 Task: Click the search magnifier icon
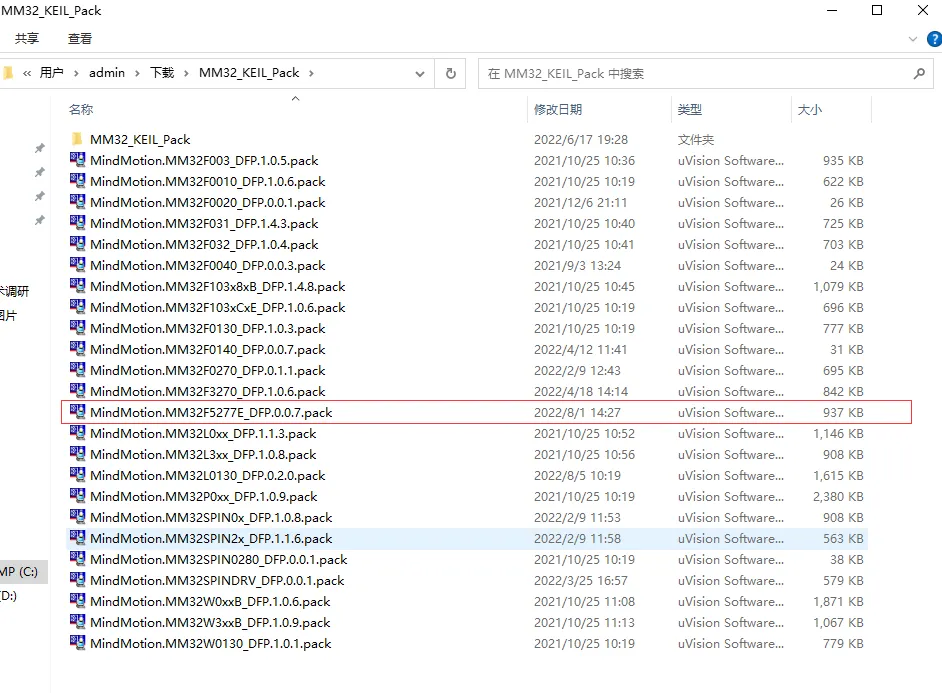click(919, 73)
